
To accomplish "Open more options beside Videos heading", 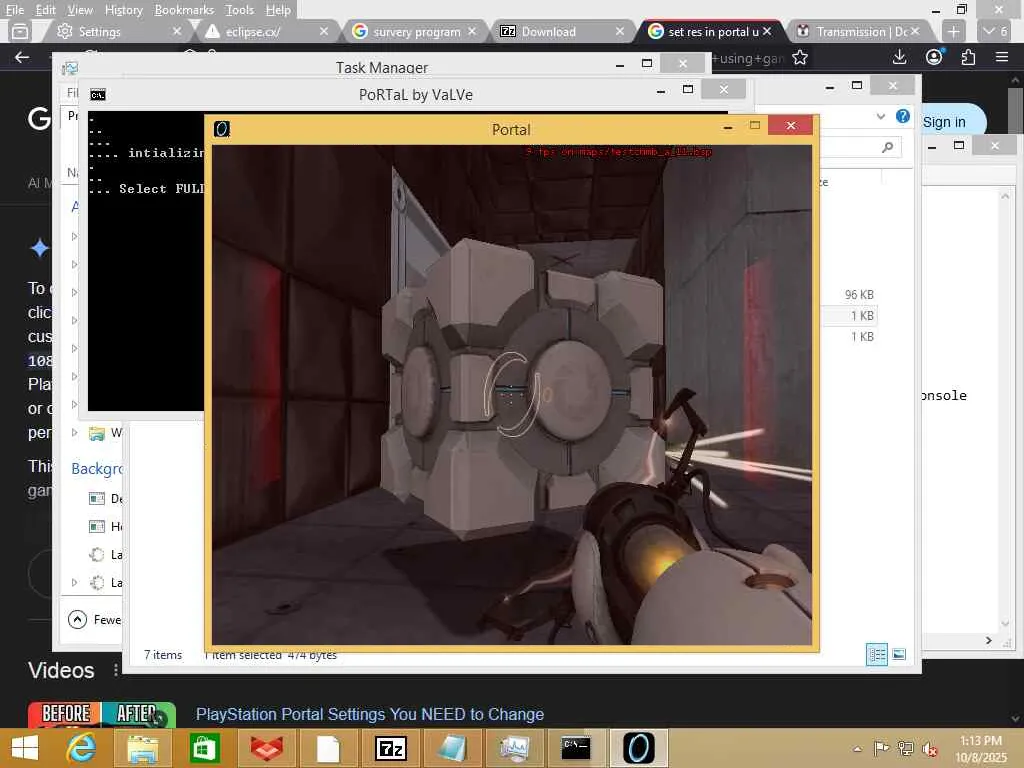I will point(116,670).
